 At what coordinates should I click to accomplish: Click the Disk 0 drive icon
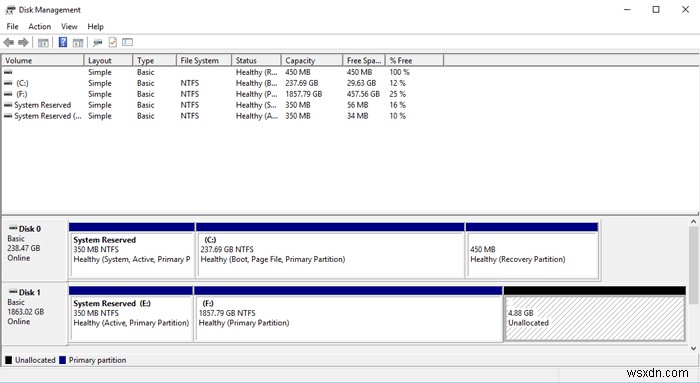pyautogui.click(x=13, y=229)
